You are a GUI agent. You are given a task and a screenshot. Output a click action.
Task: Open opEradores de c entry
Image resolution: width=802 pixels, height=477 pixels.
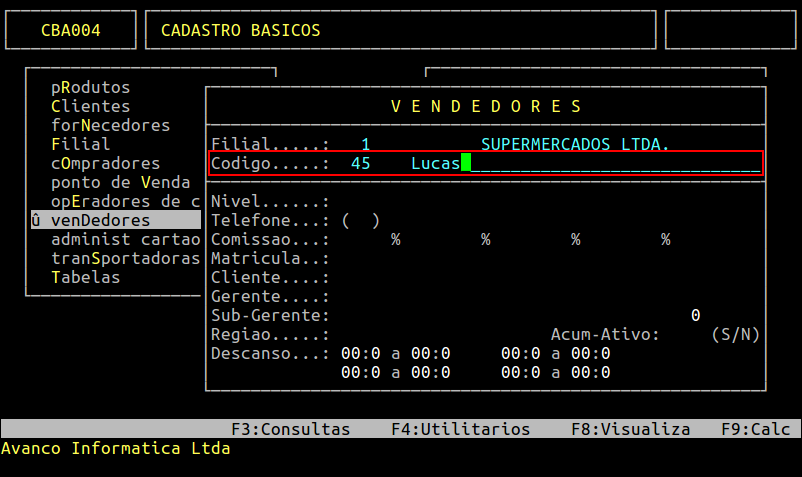tap(125, 201)
